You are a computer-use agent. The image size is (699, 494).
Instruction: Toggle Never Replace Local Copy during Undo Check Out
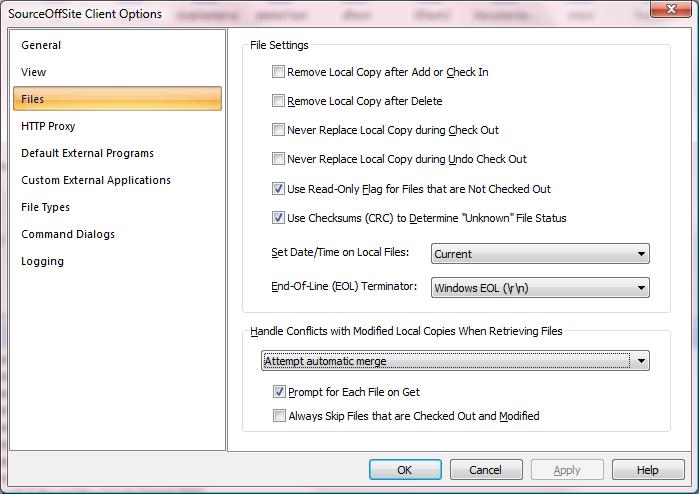pos(279,159)
